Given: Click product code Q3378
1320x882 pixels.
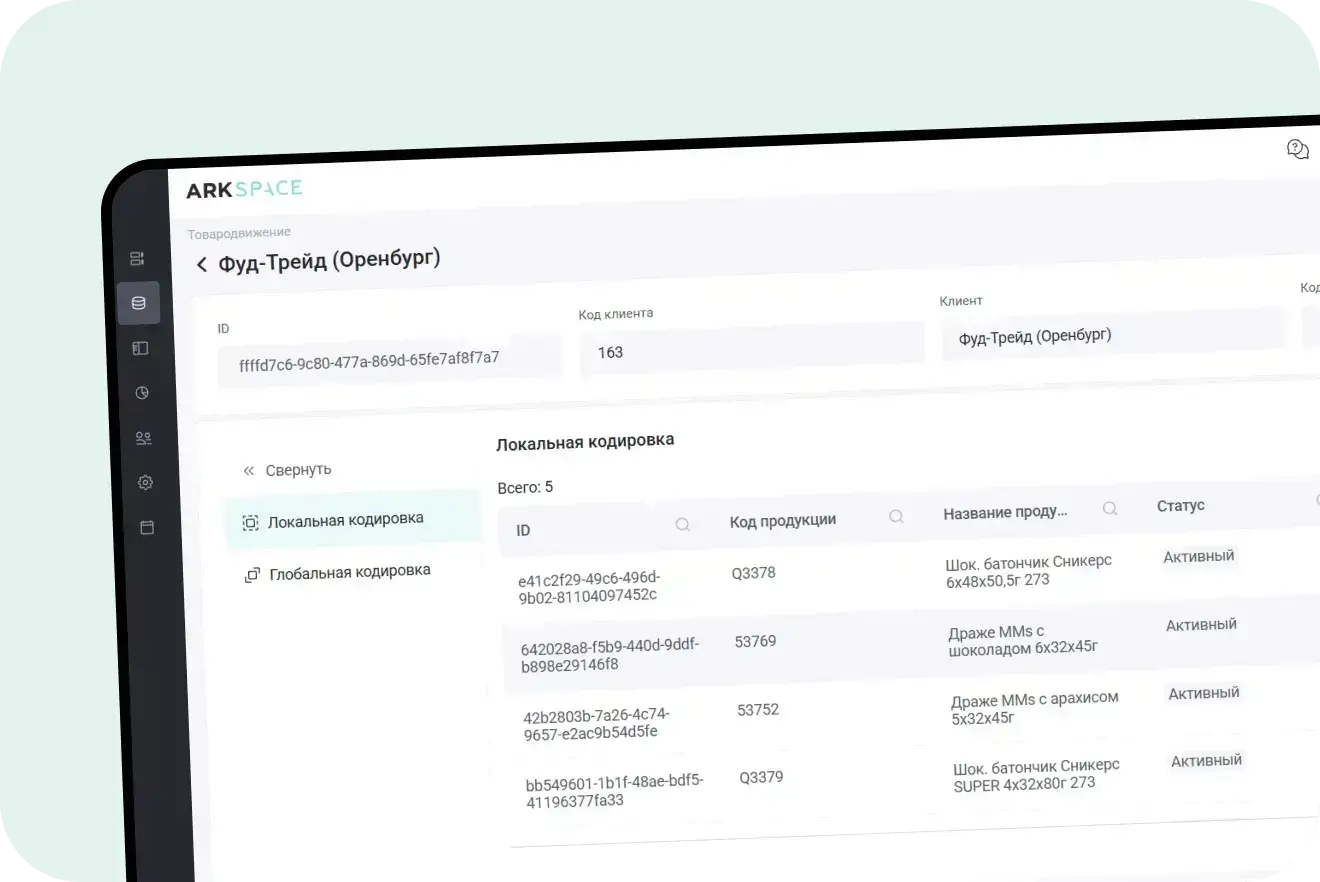Looking at the screenshot, I should 754,573.
